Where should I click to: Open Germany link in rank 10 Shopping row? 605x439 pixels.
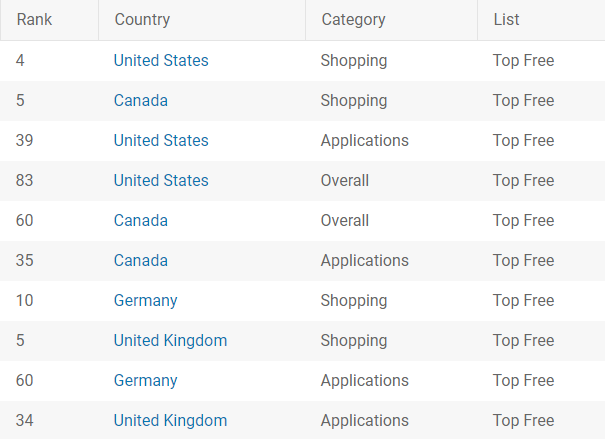click(145, 301)
